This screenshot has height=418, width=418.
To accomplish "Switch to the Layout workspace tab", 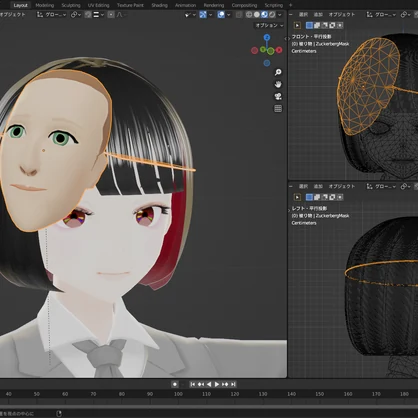I will coord(20,5).
